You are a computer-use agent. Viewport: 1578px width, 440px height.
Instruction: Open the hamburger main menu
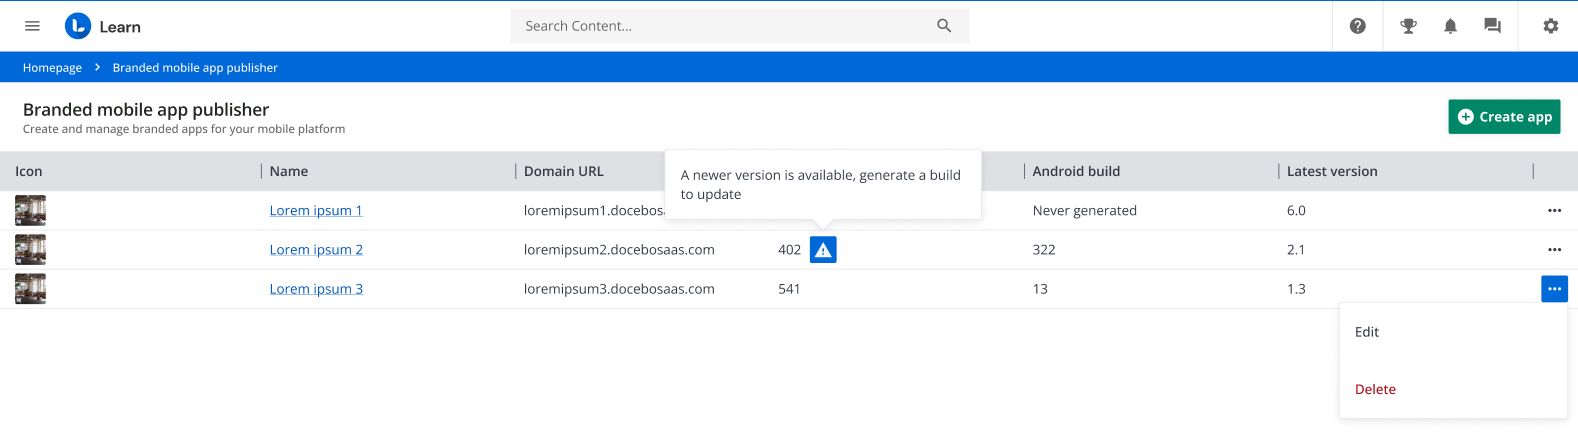tap(32, 26)
